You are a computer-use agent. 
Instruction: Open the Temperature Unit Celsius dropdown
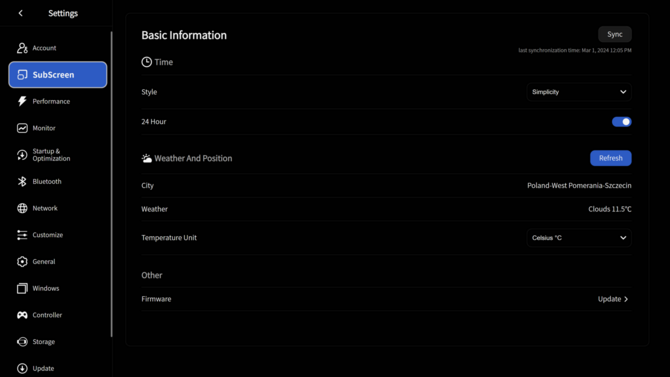579,238
